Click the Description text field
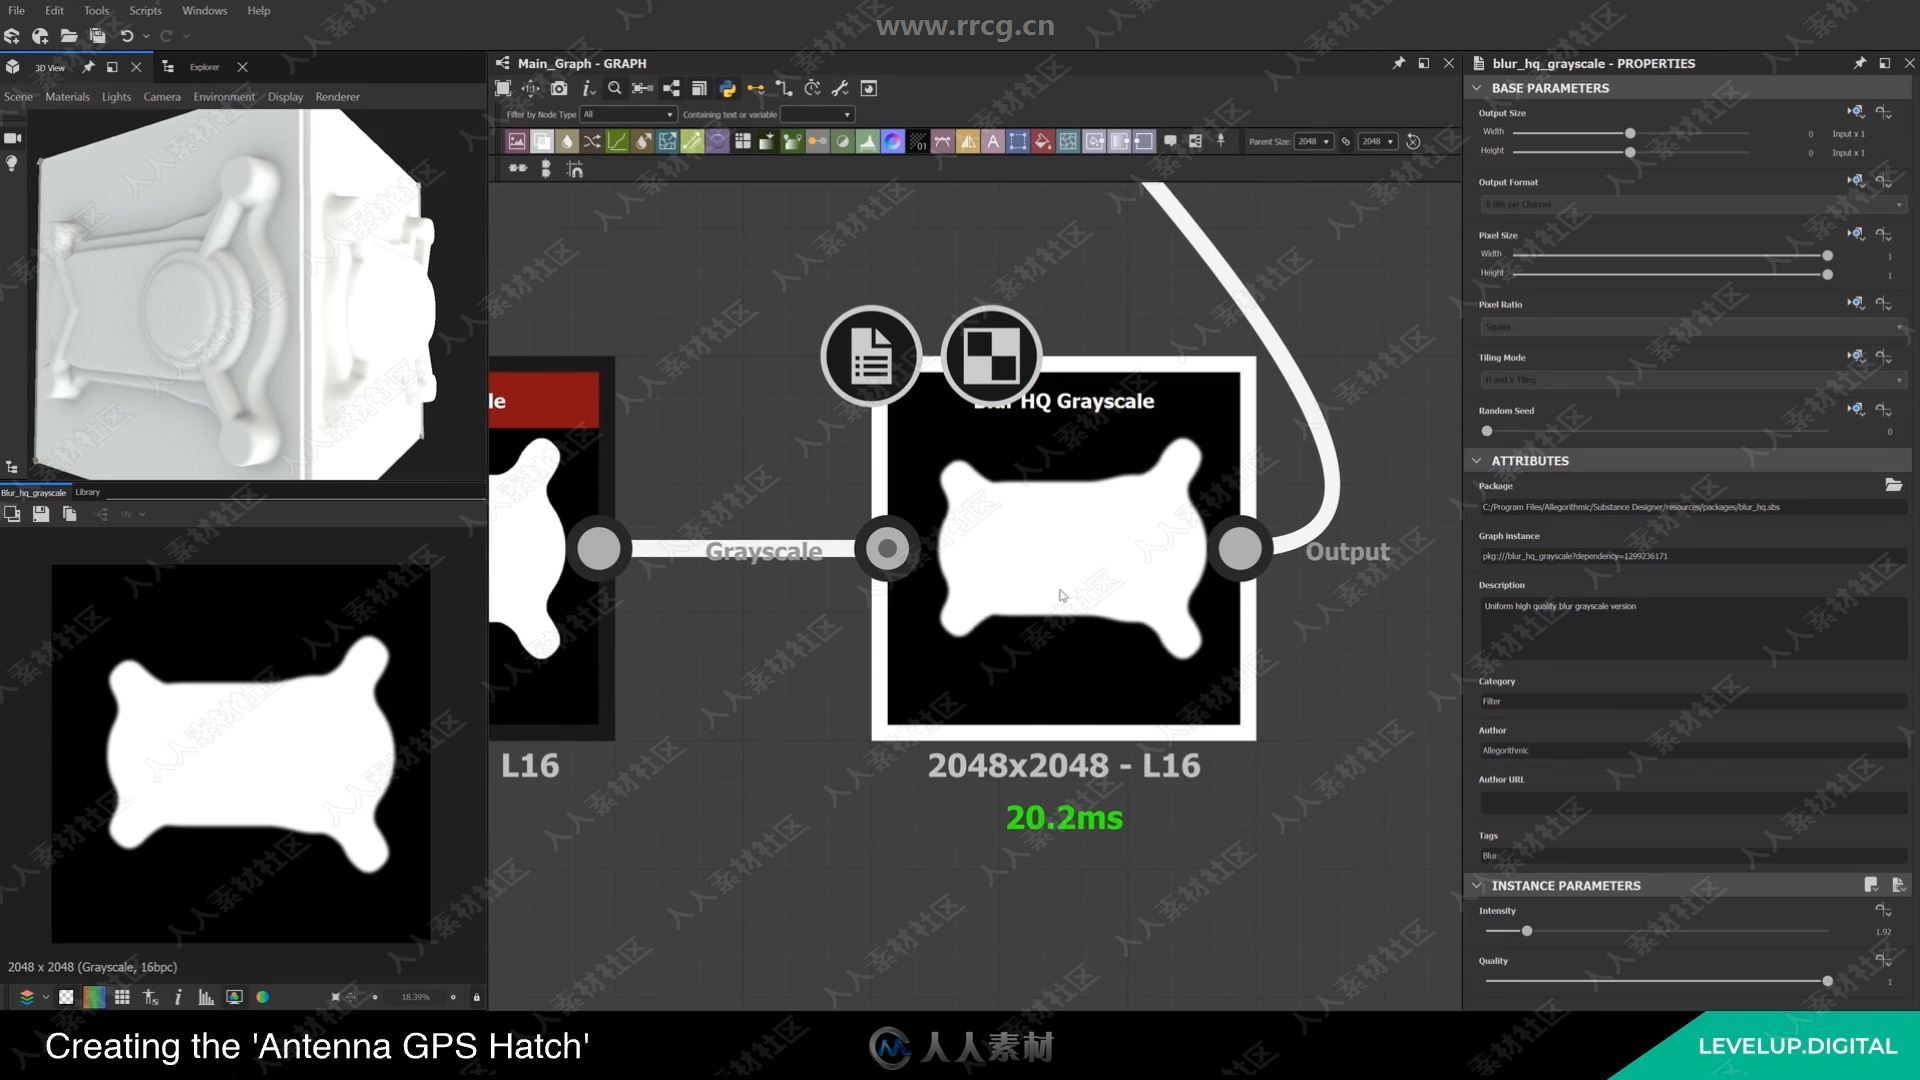Viewport: 1920px width, 1080px height. pyautogui.click(x=1693, y=628)
